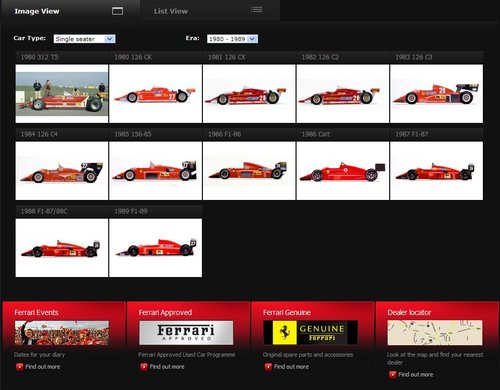Viewport: 500px width, 390px height.
Task: Click the red arrow icon under Ferrari Events
Action: click(x=20, y=367)
